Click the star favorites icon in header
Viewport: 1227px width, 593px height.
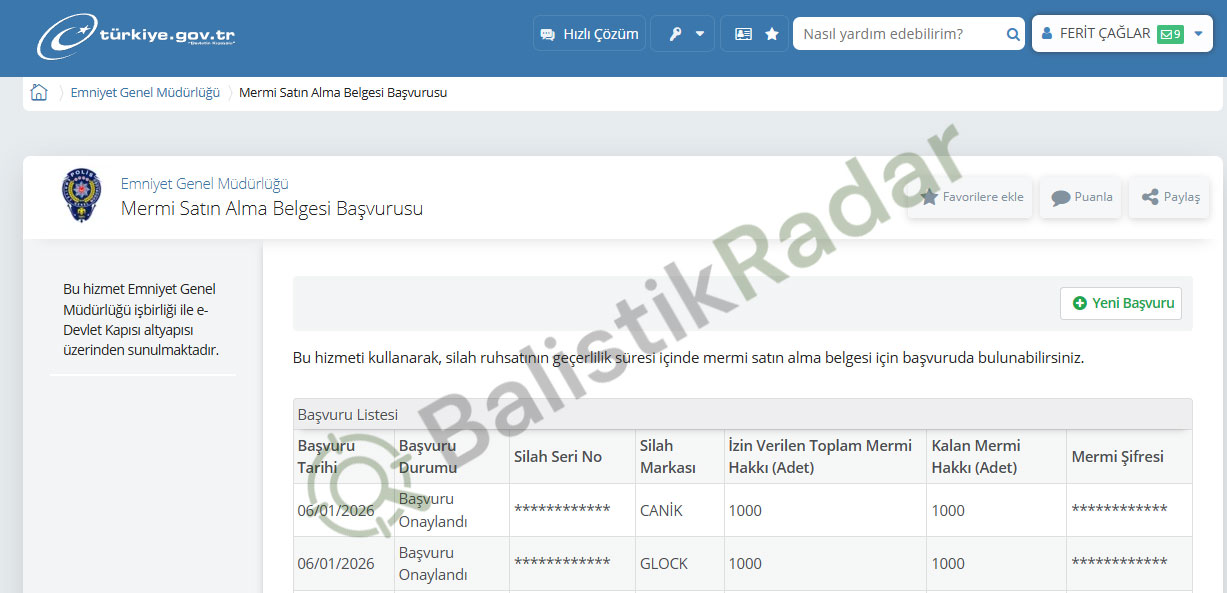tap(772, 34)
